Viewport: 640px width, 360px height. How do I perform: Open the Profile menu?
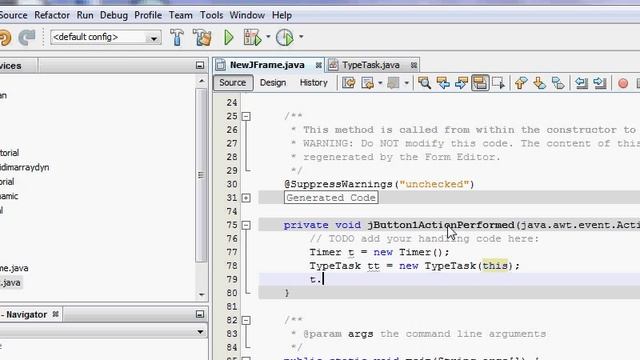coord(148,16)
